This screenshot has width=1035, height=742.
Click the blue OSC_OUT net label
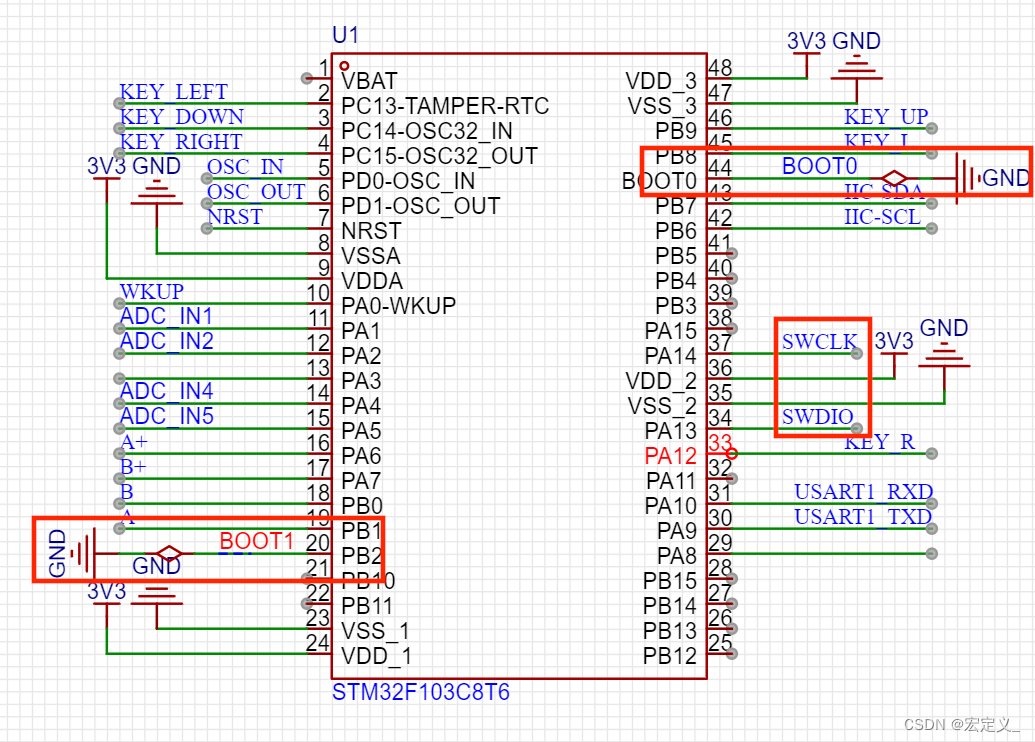coord(256,192)
